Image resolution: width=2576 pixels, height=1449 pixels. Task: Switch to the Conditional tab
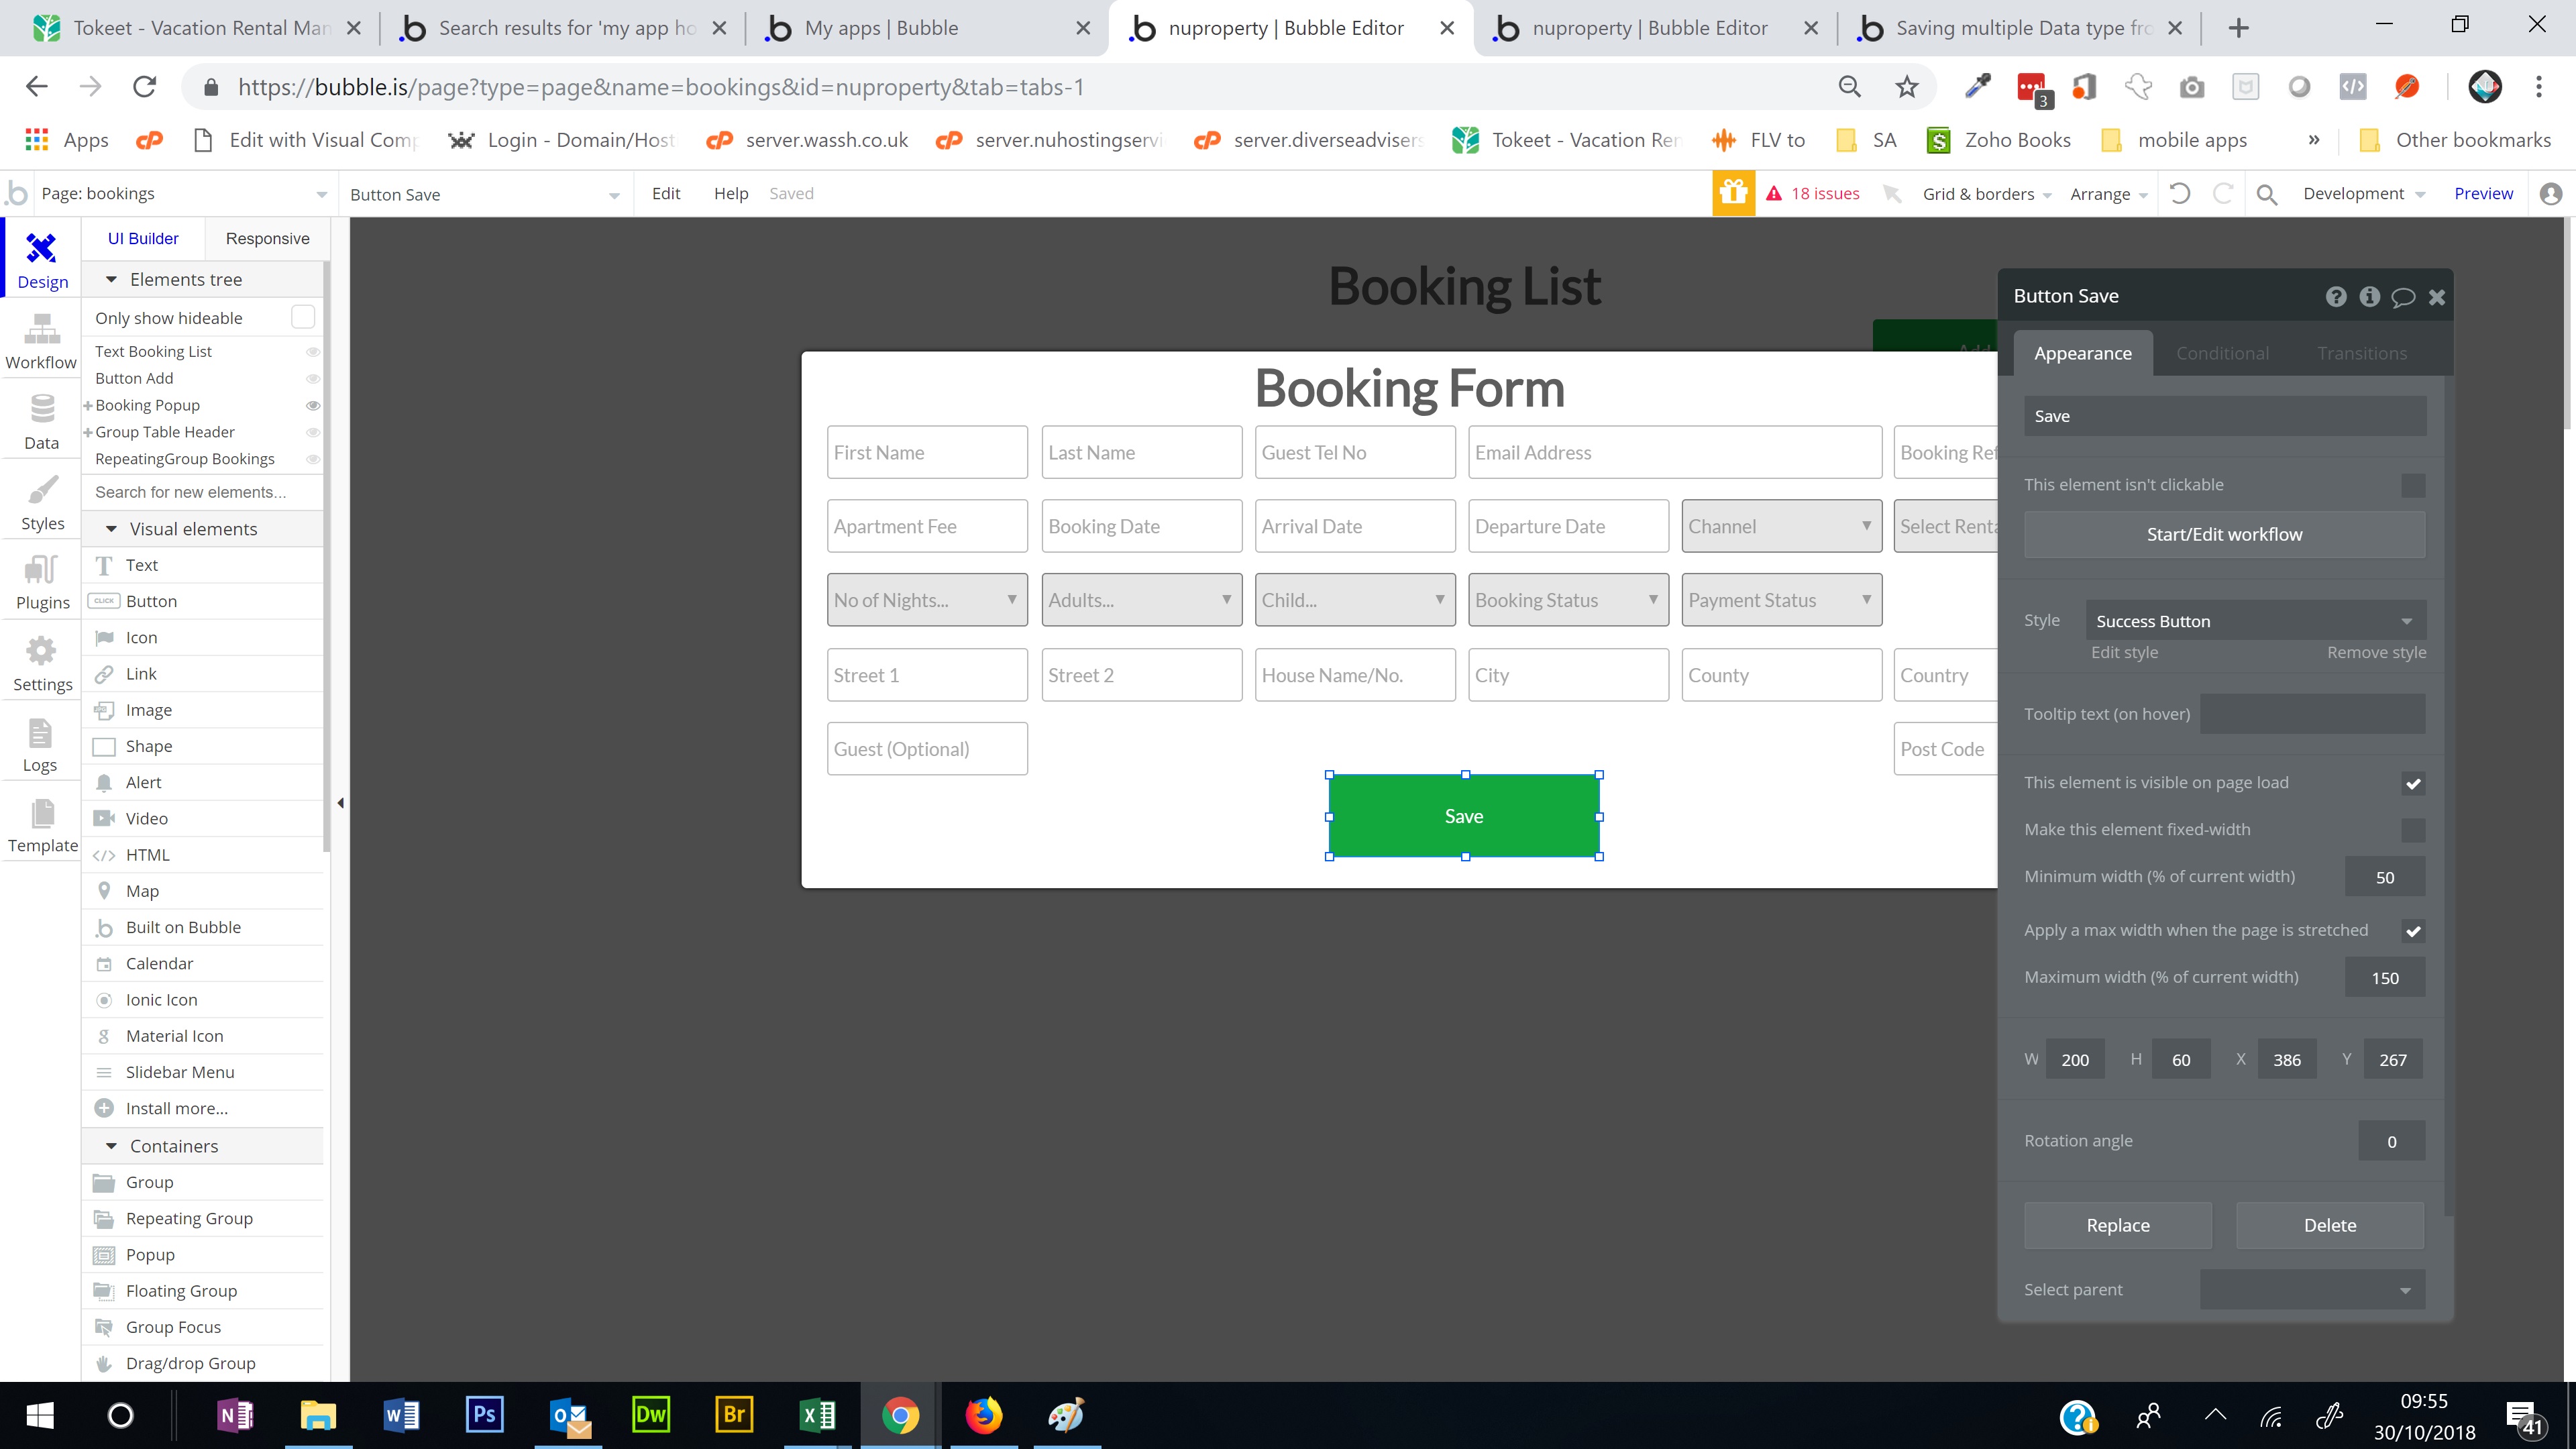pos(2222,353)
